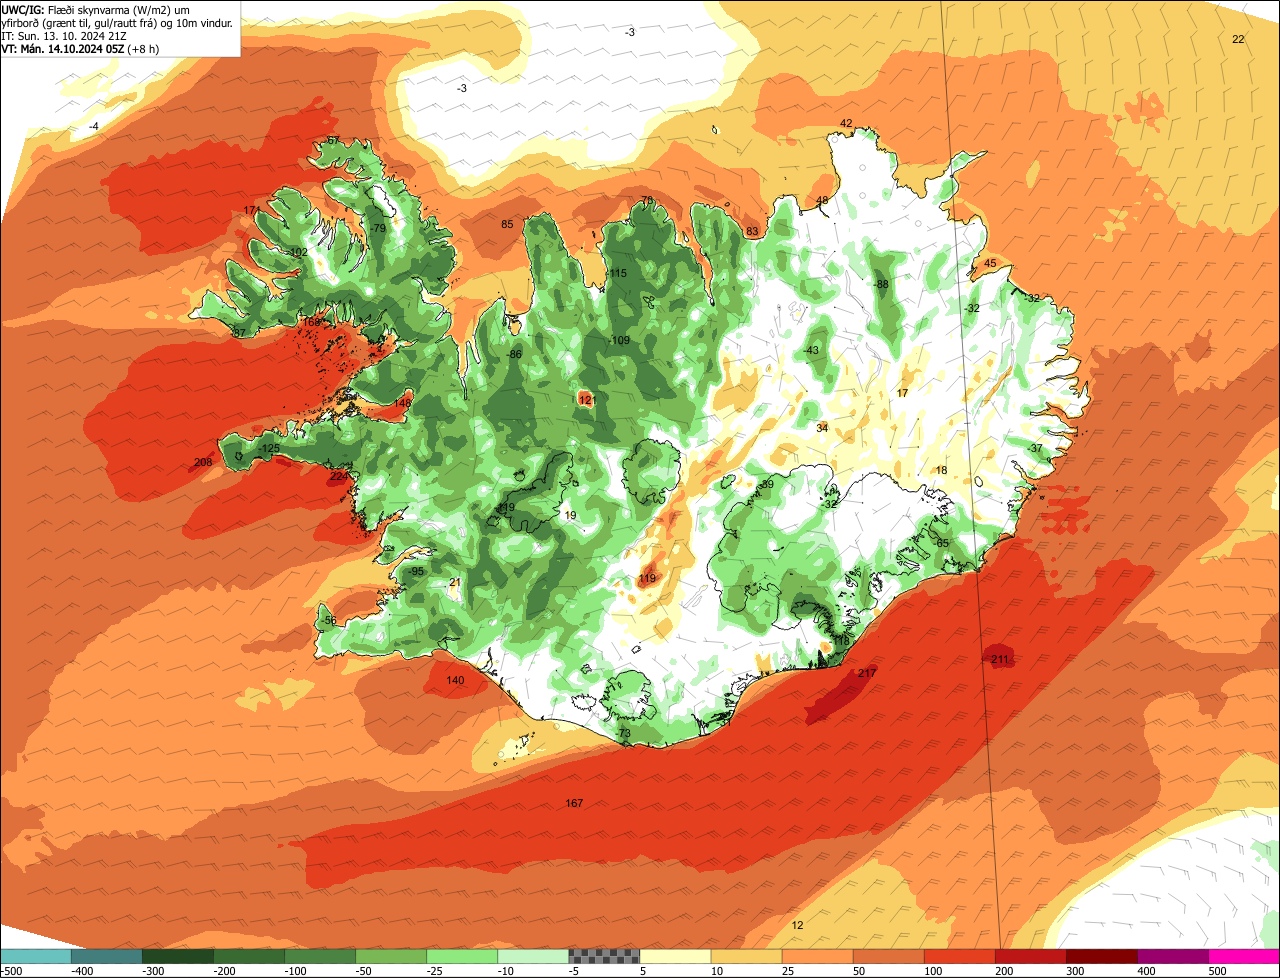This screenshot has width=1280, height=978.
Task: Click the map value '167' south of Iceland
Action: point(574,803)
